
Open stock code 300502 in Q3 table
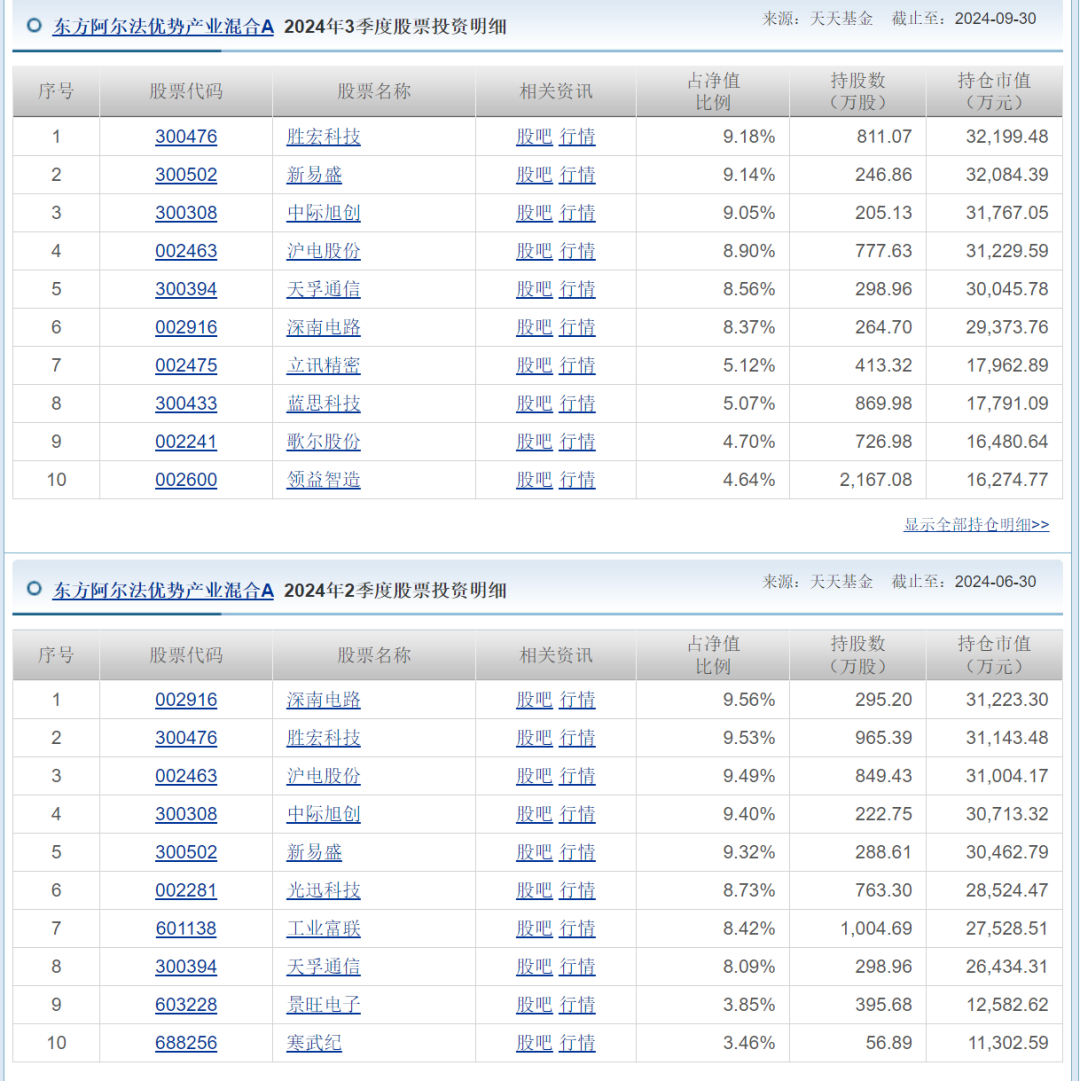point(186,174)
